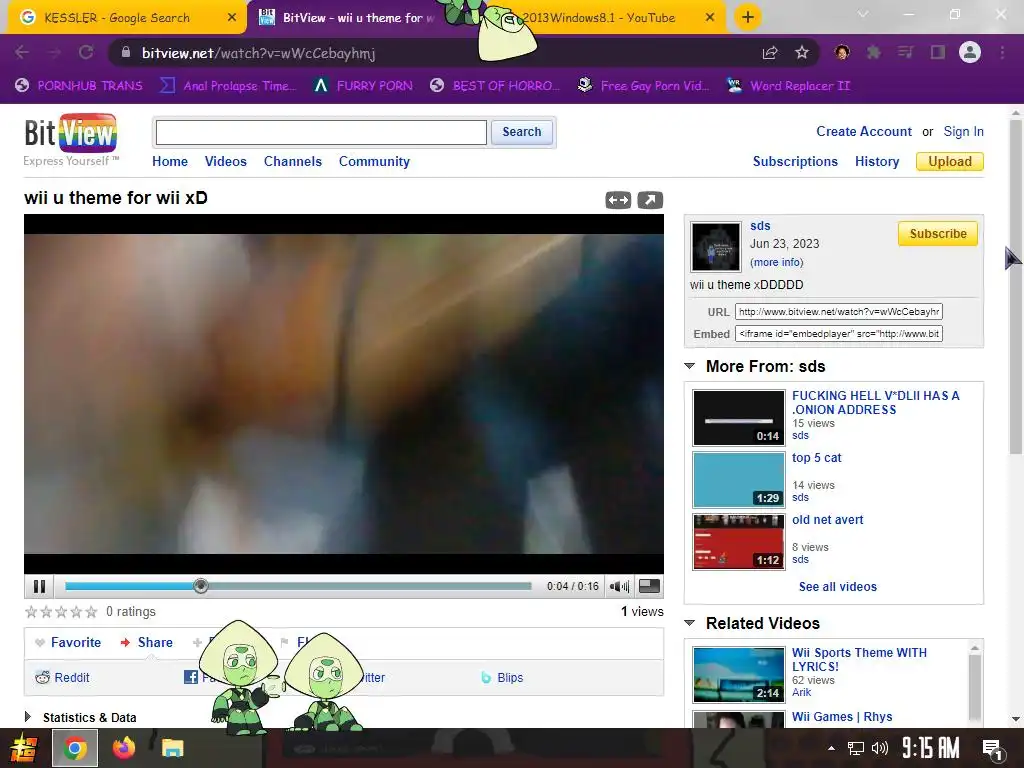Close the KESSLER Google Search tab

tap(232, 18)
